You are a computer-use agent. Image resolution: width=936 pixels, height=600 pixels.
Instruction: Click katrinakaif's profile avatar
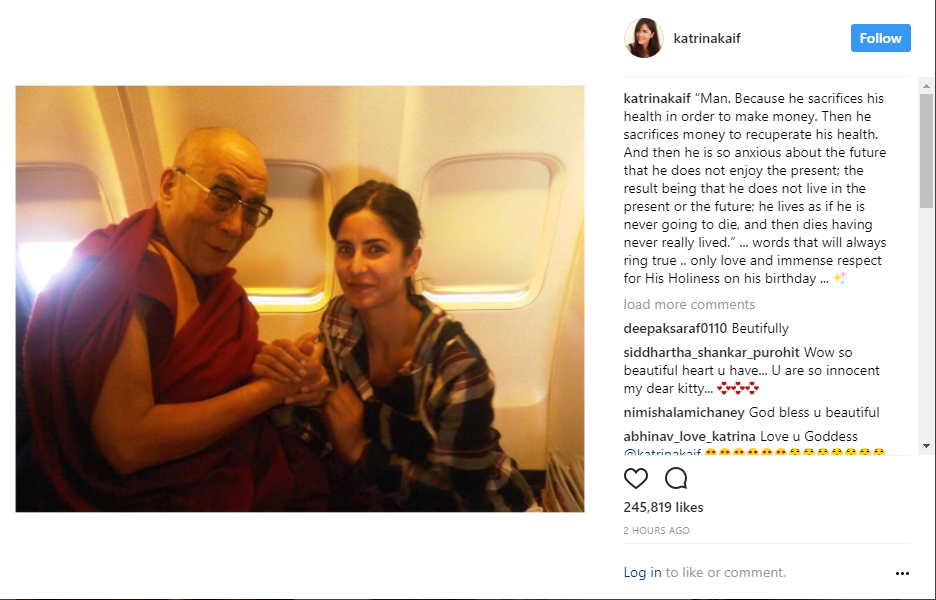[644, 38]
